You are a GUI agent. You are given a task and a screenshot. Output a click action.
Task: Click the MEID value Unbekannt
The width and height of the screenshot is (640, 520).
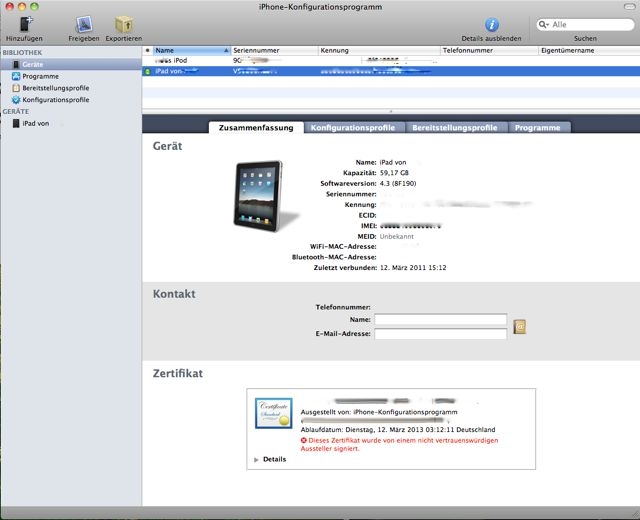click(397, 236)
